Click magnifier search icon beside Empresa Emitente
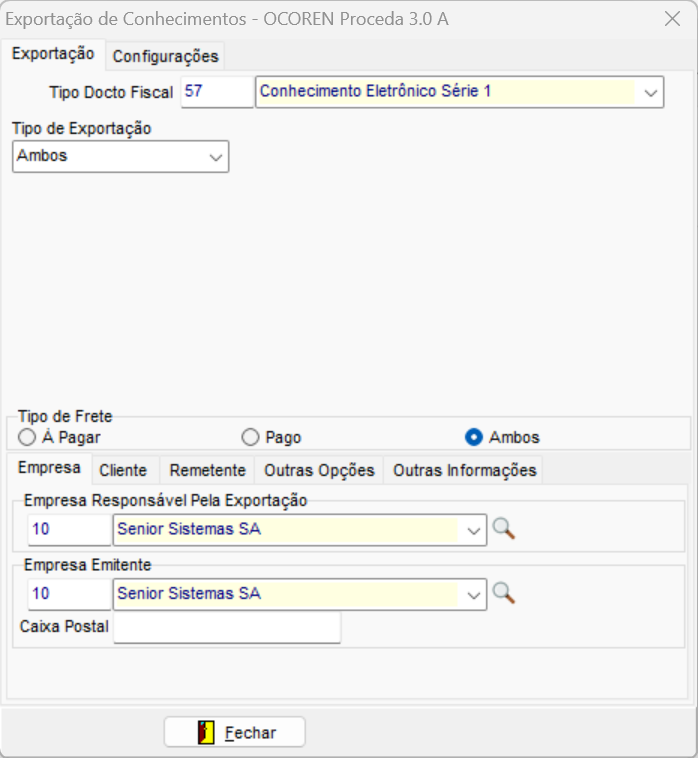Viewport: 698px width, 758px height. (x=504, y=594)
